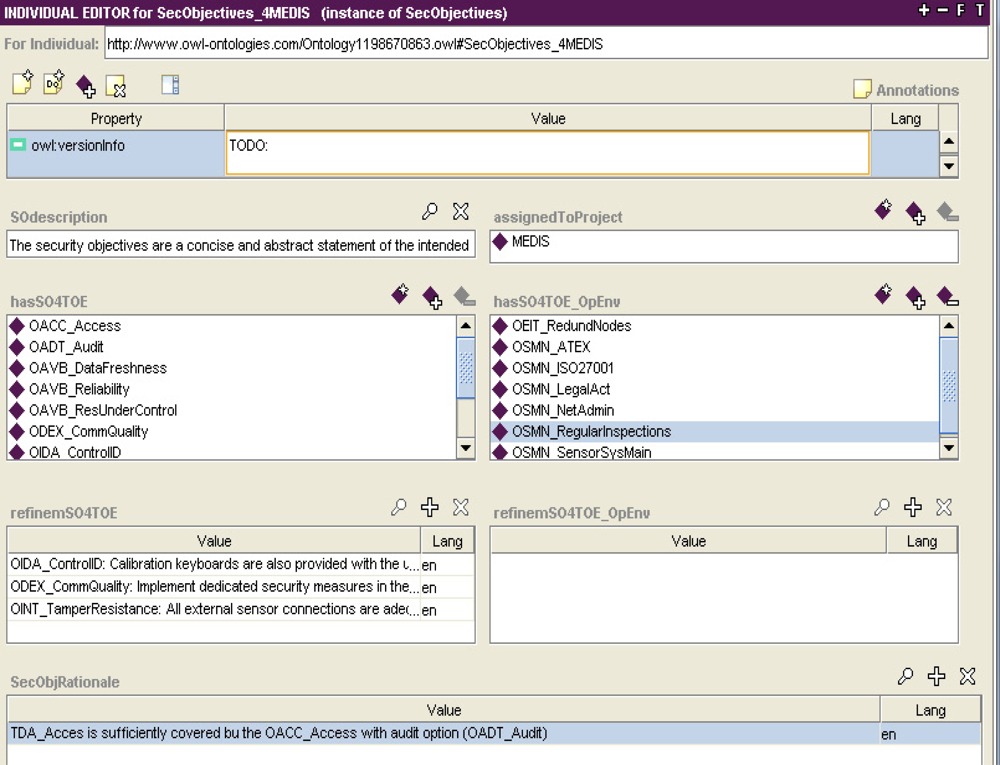
Task: Click the create annotation value icon
Action: click(x=22, y=85)
